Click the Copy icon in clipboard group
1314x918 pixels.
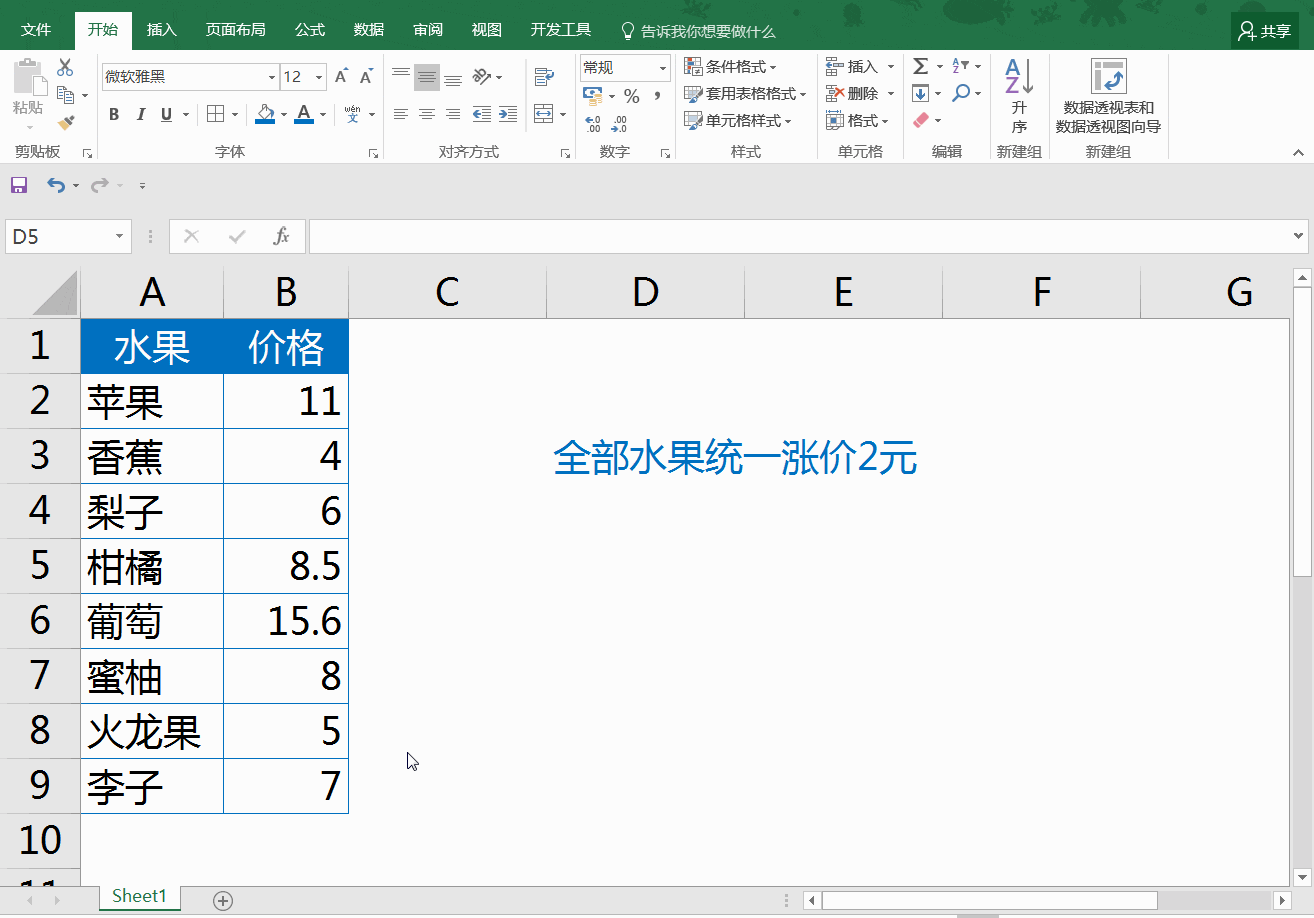(x=66, y=95)
